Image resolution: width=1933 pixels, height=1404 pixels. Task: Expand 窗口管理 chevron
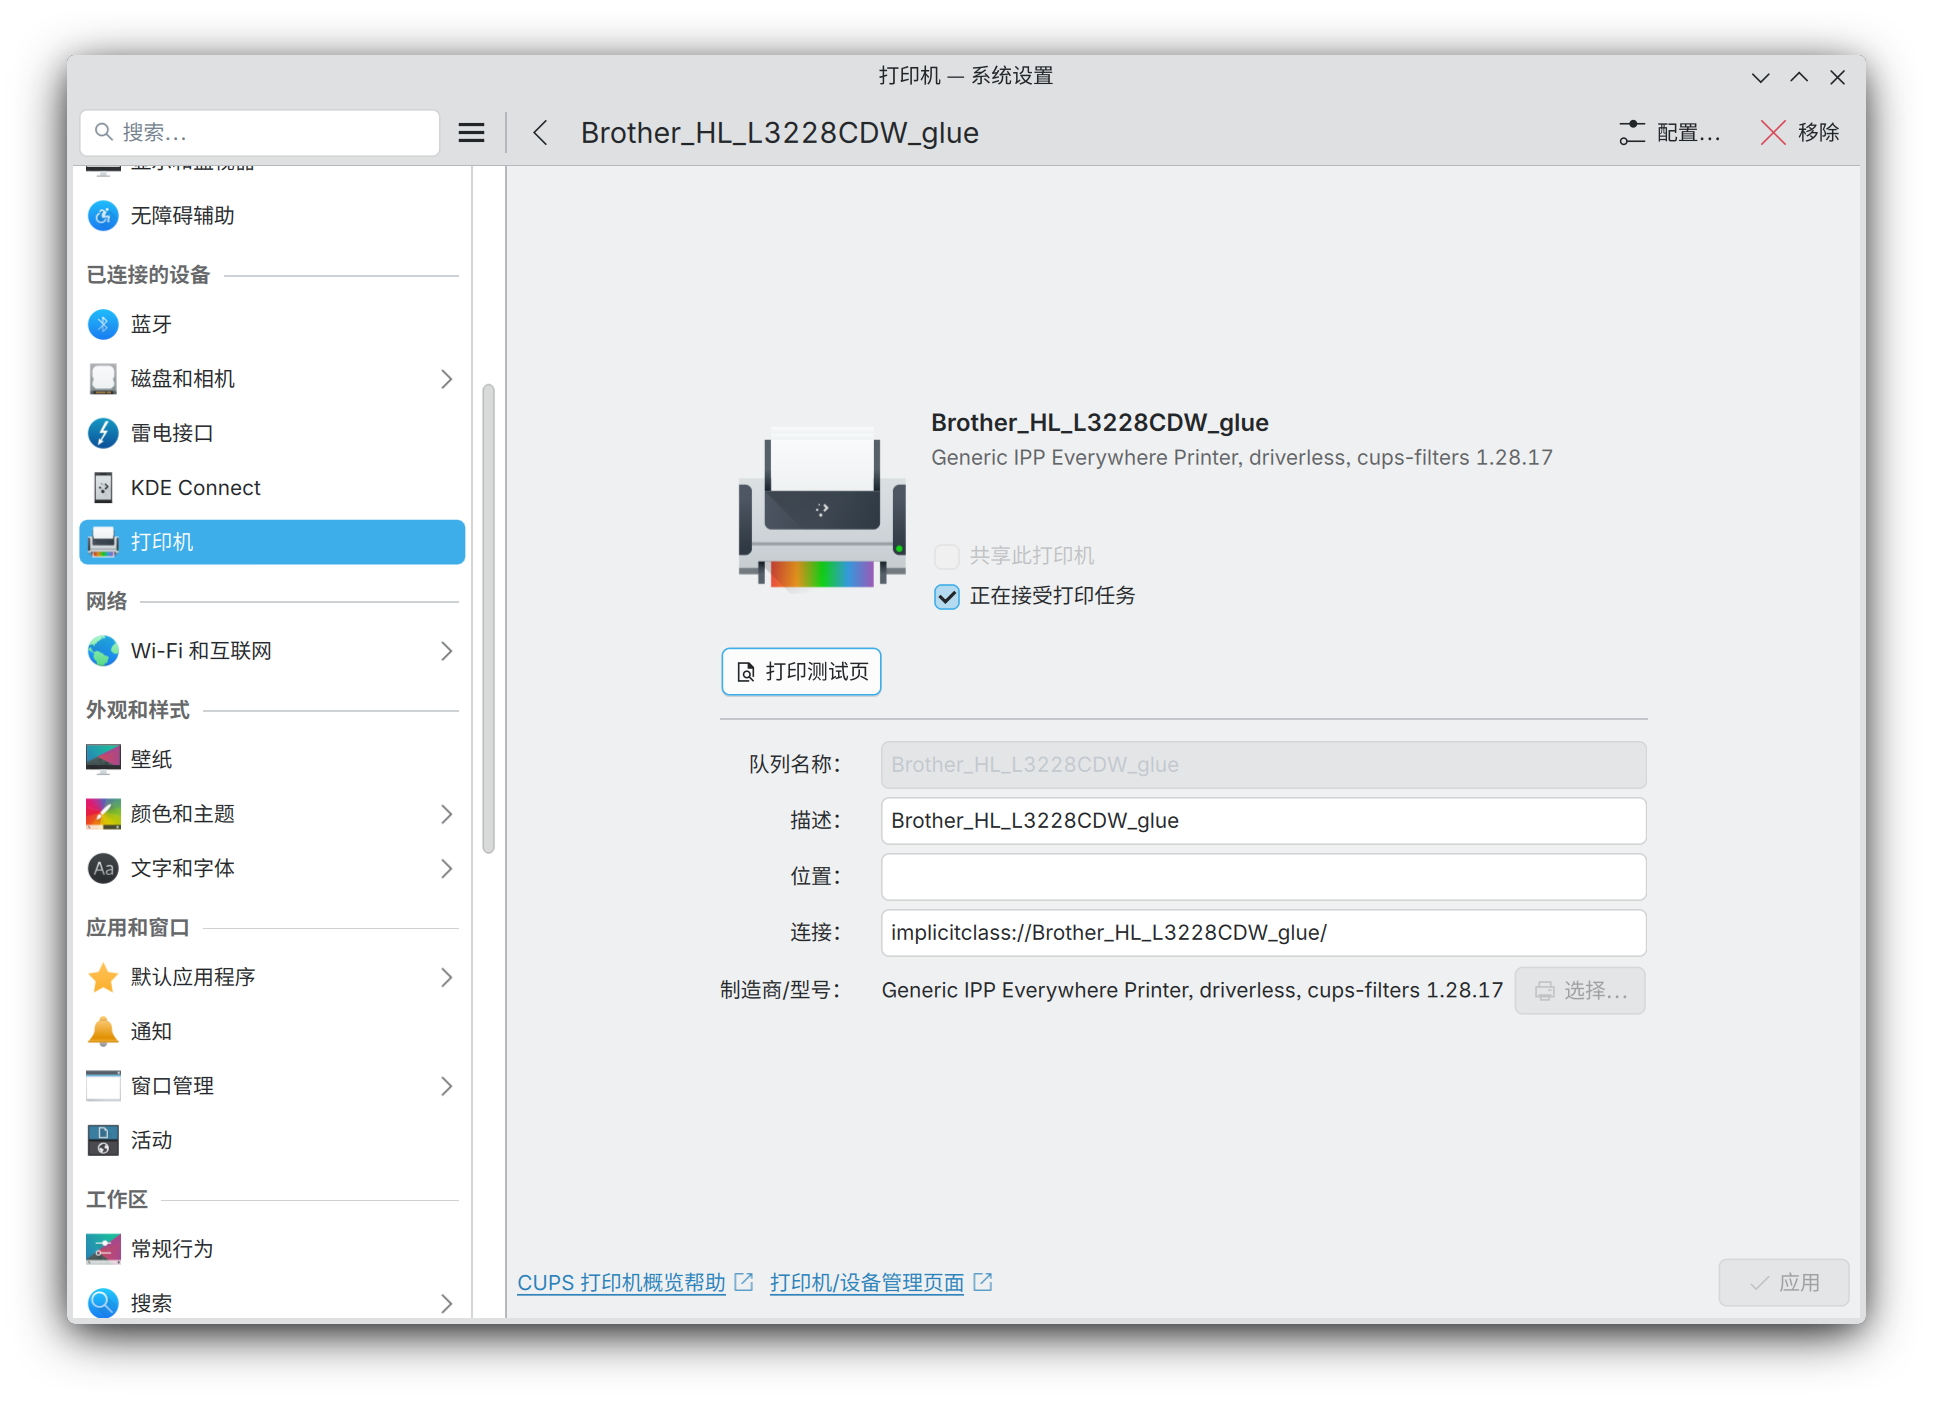click(x=447, y=1086)
